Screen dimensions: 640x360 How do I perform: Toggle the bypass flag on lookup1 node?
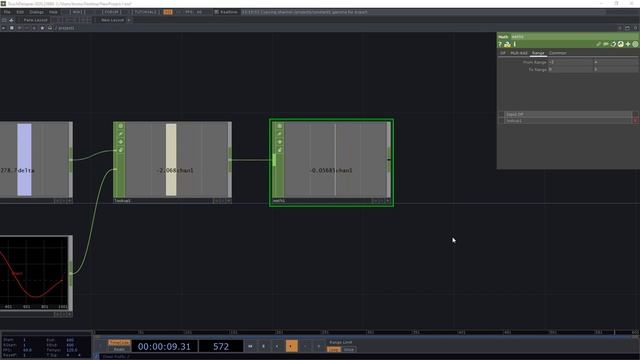point(120,134)
